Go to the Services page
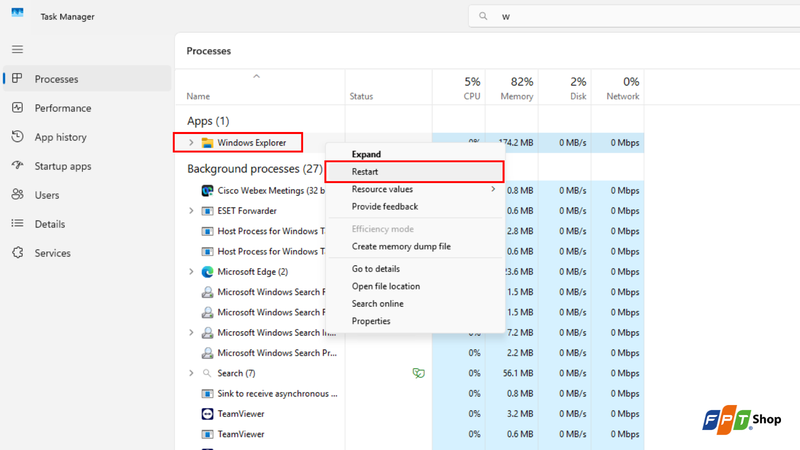 click(x=87, y=253)
